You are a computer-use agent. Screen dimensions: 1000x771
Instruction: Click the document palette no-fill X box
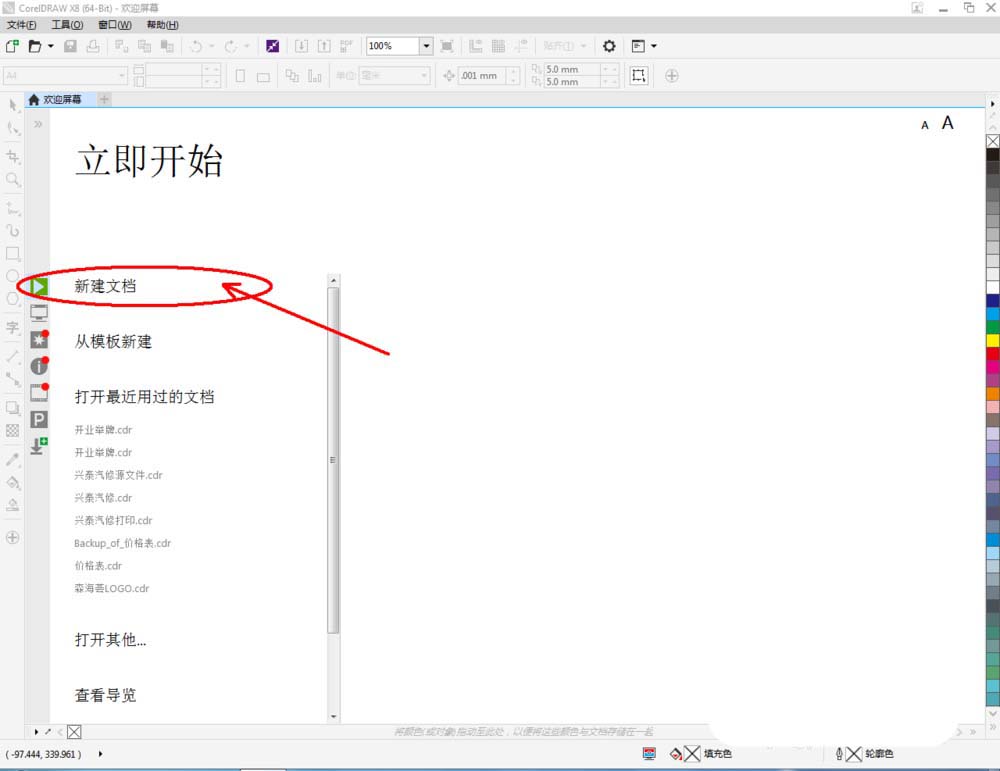tap(74, 732)
